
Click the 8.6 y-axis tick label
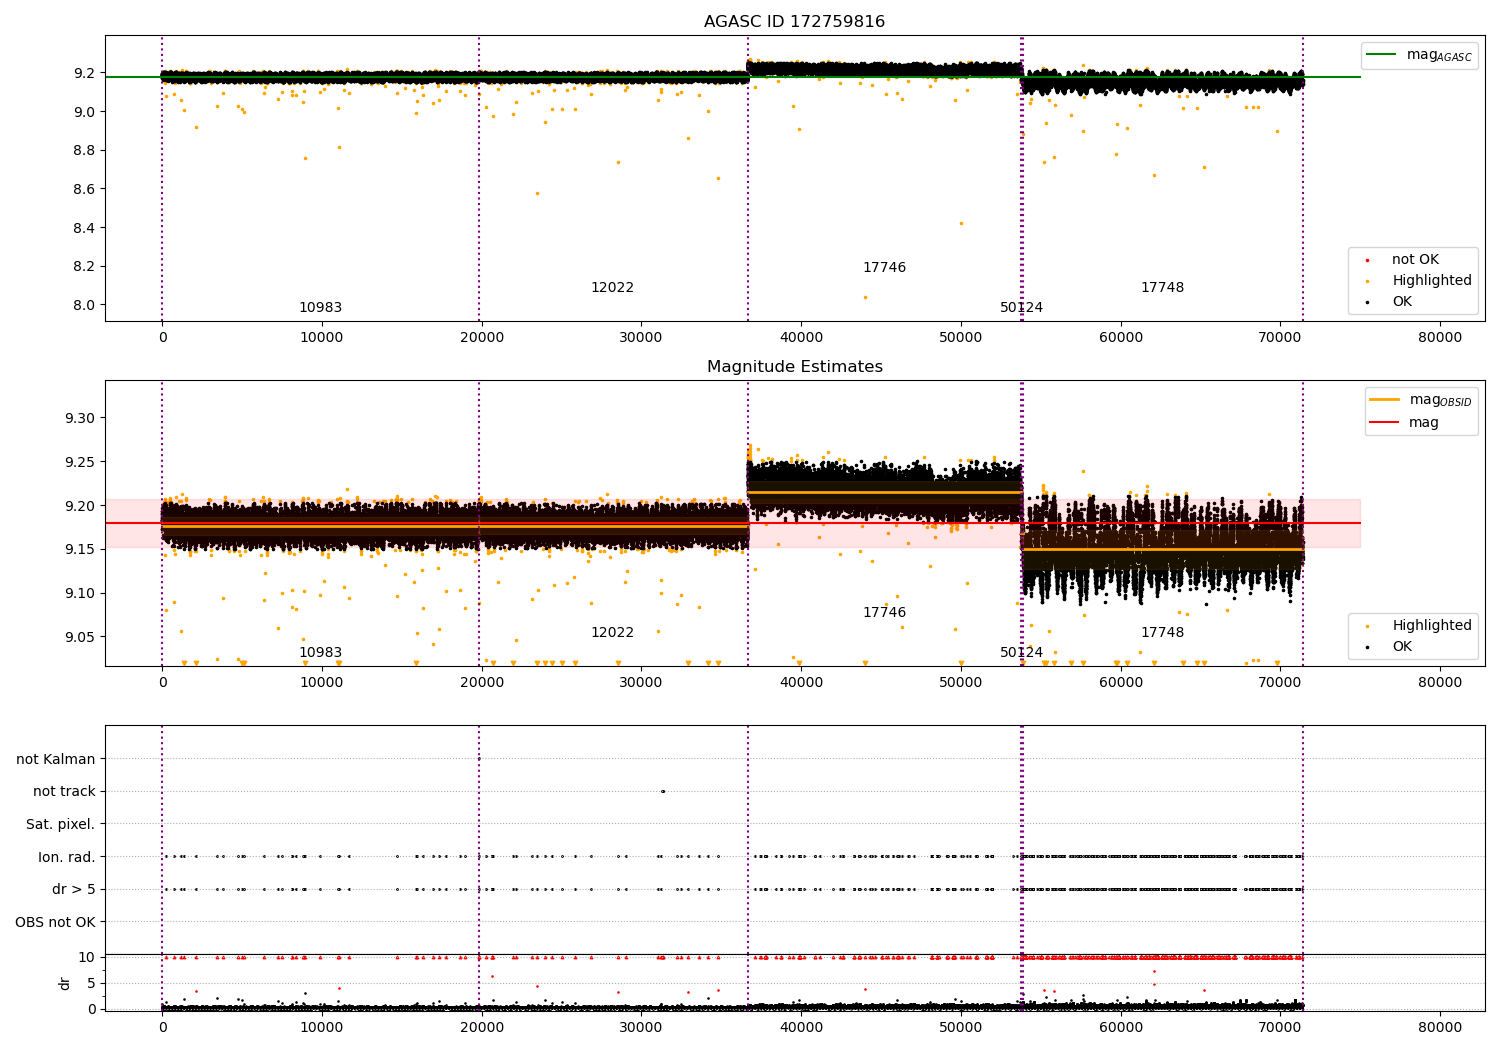click(84, 190)
